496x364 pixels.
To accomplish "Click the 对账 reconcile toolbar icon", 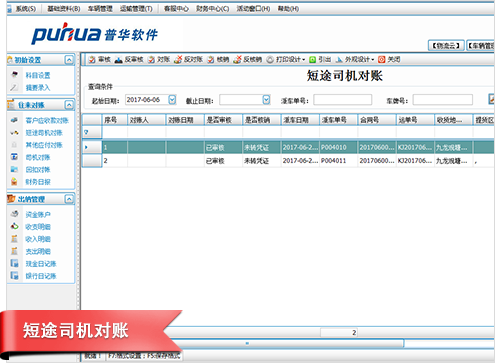I will (151, 60).
